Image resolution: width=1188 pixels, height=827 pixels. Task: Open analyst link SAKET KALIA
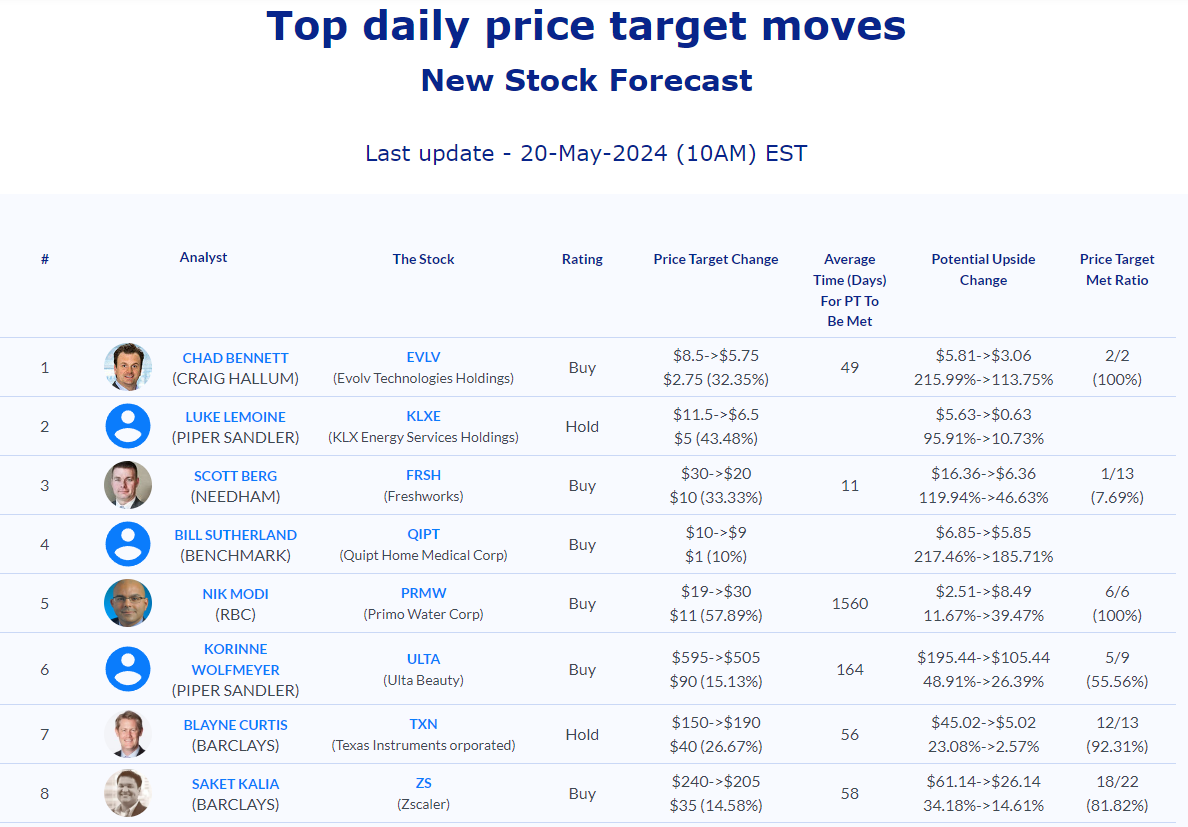(236, 784)
